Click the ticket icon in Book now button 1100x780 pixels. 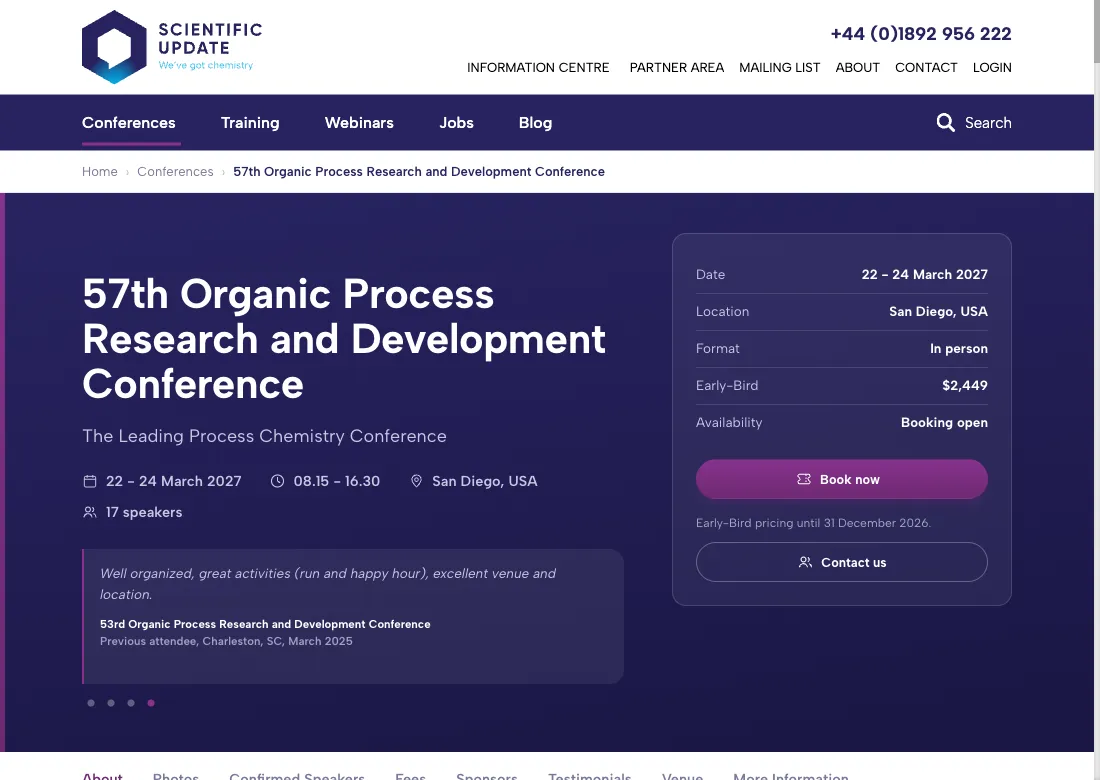pos(804,479)
